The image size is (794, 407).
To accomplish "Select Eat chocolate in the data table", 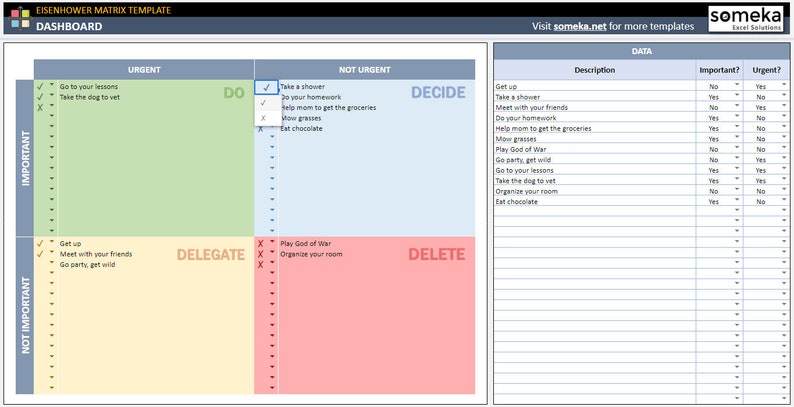I will pyautogui.click(x=594, y=201).
